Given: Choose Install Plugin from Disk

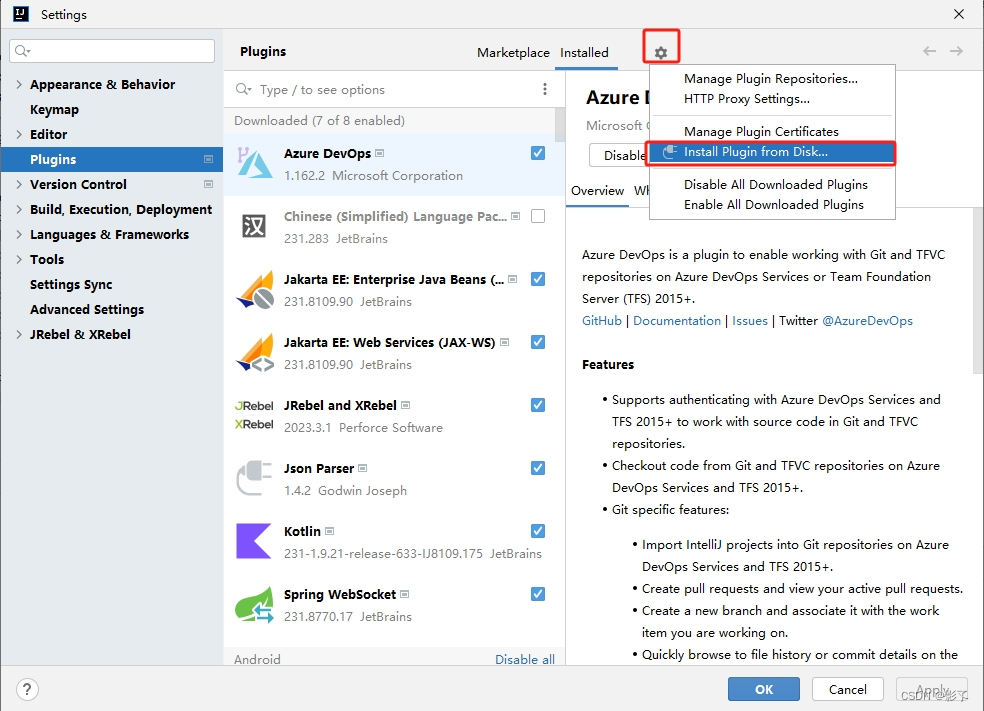Looking at the screenshot, I should click(772, 151).
